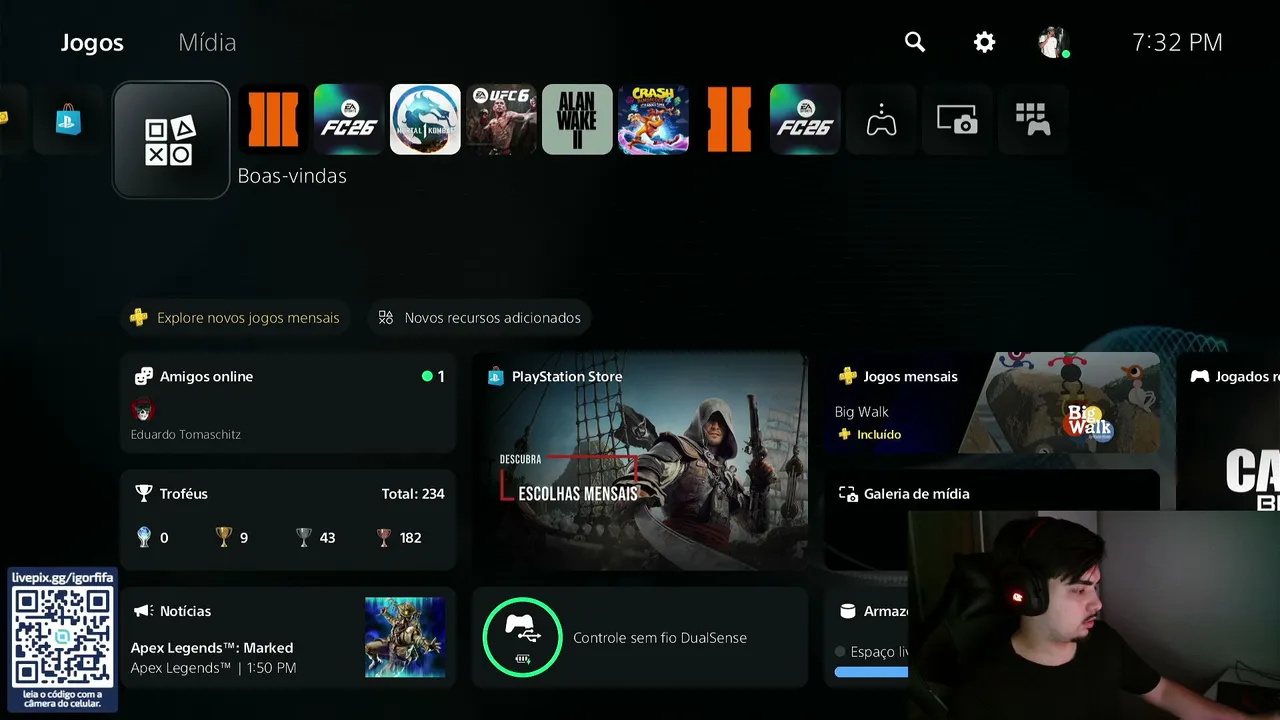
Task: Click the friend name Eduardo Tomaschitz
Action: coord(185,435)
